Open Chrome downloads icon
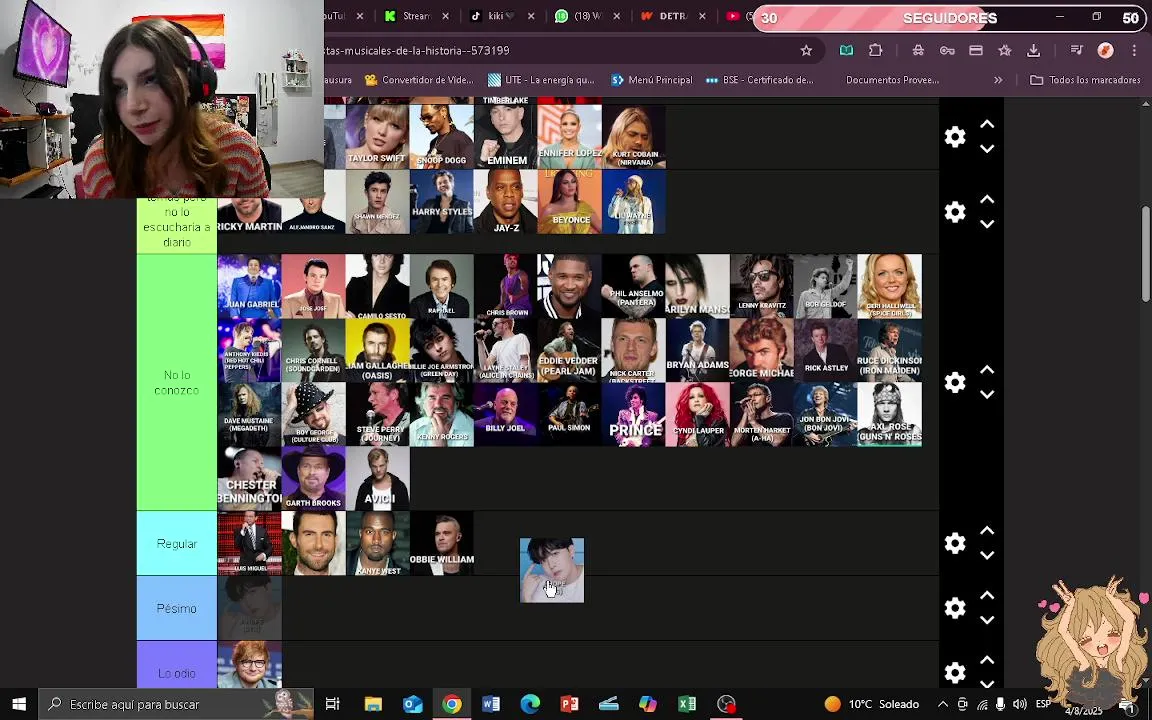The width and height of the screenshot is (1152, 720). pos(1033,50)
